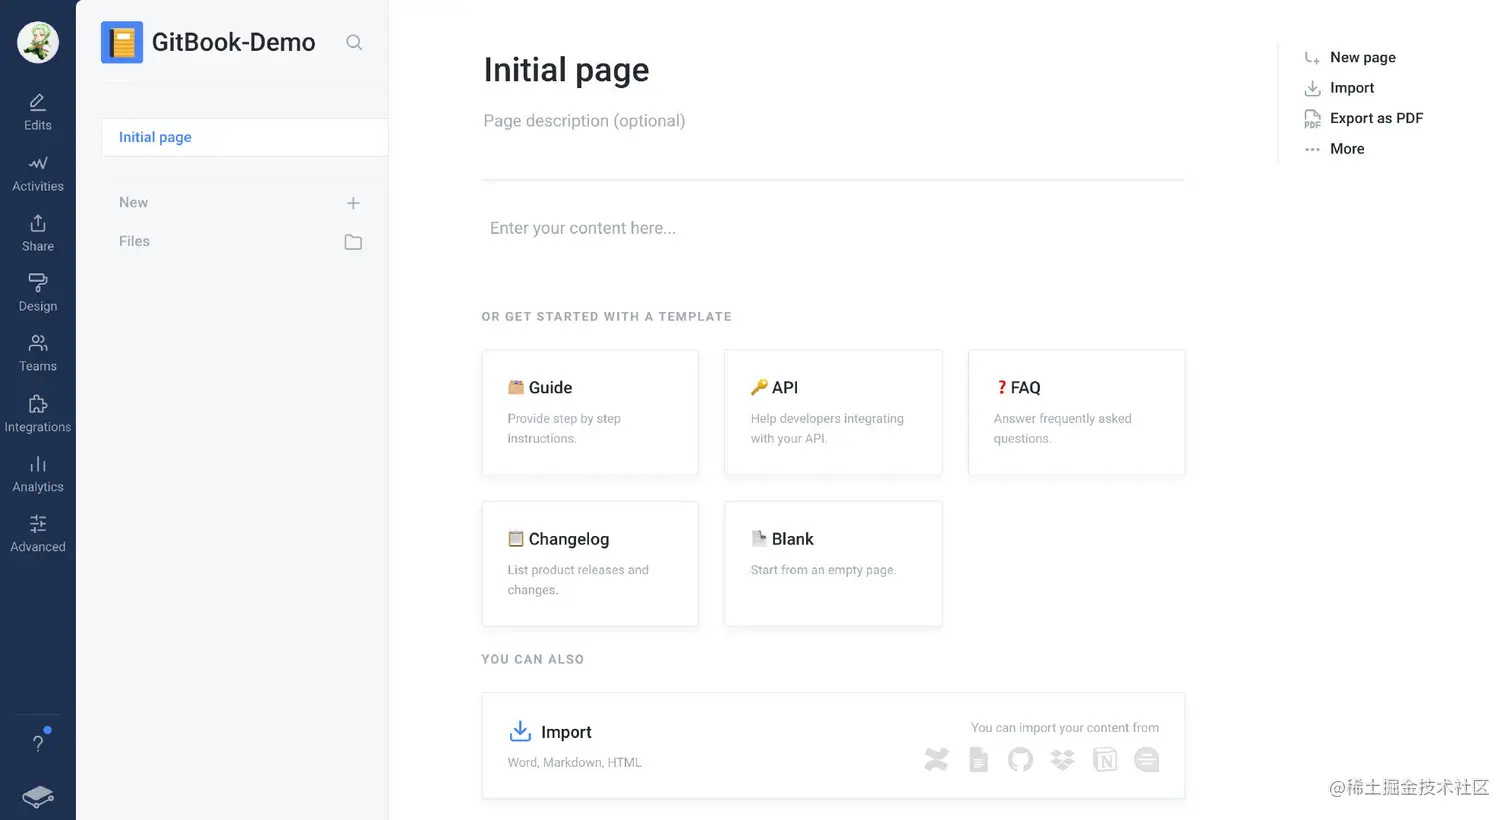Click the folder icon next to Files

(353, 242)
